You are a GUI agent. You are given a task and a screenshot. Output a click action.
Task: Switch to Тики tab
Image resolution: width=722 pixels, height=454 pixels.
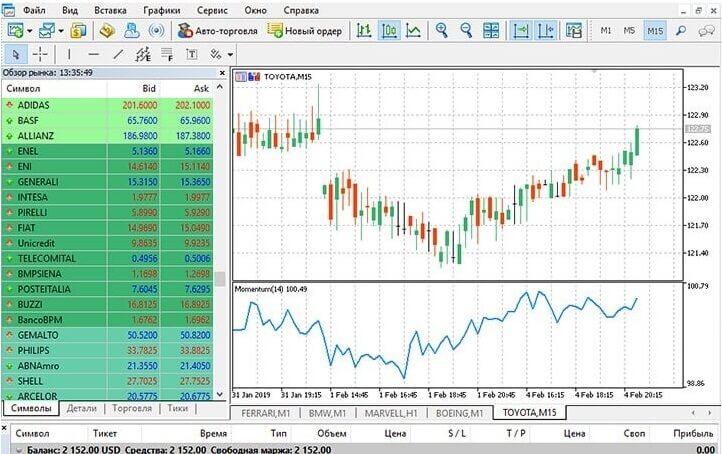pyautogui.click(x=177, y=408)
